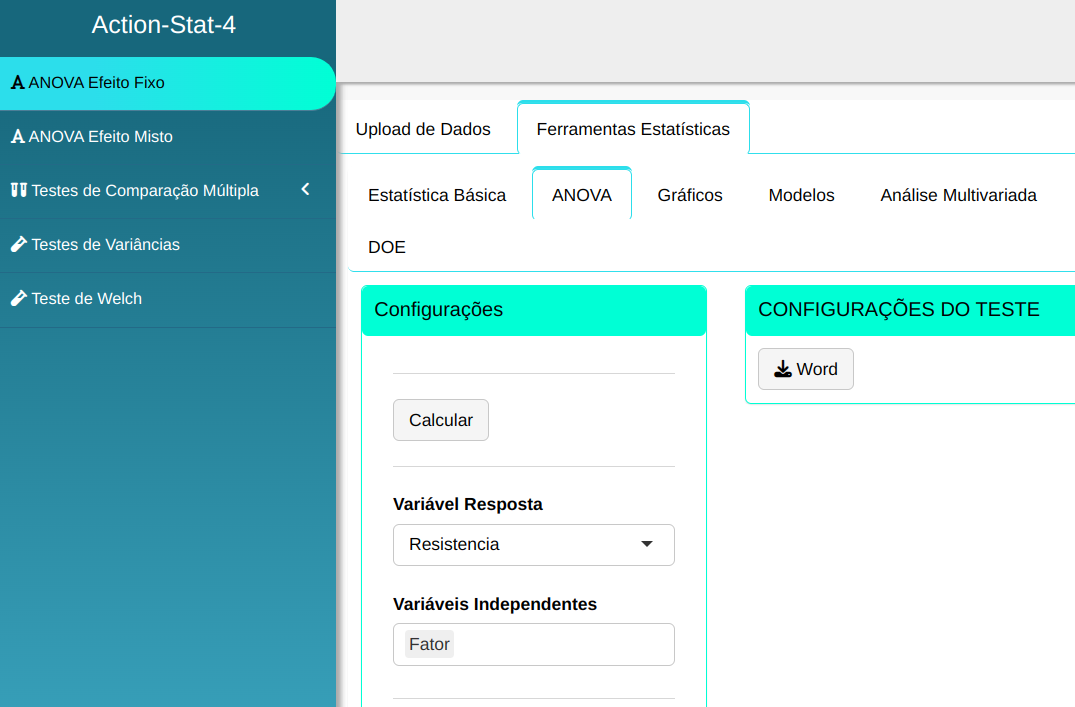
Task: Switch to Upload de Dados tab
Action: pyautogui.click(x=423, y=129)
